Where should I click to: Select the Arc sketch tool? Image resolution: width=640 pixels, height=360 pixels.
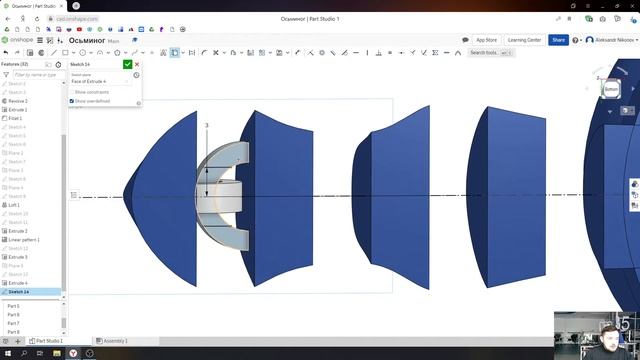pyautogui.click(x=100, y=53)
